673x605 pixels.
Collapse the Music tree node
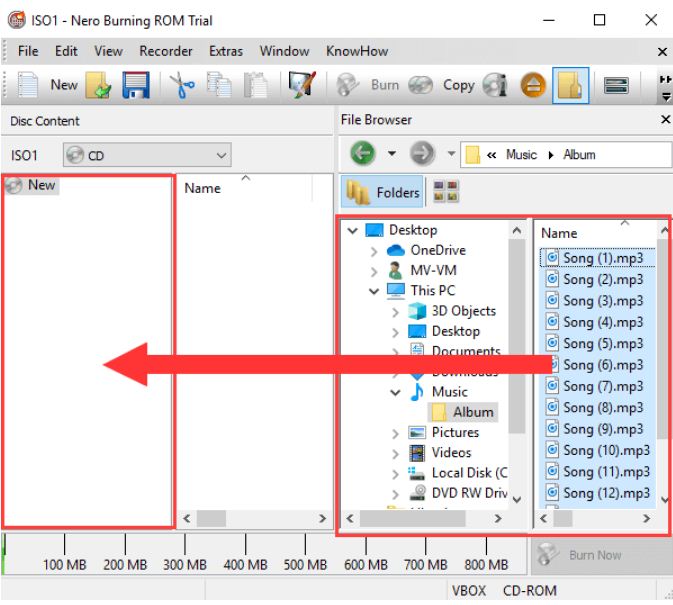click(x=395, y=392)
